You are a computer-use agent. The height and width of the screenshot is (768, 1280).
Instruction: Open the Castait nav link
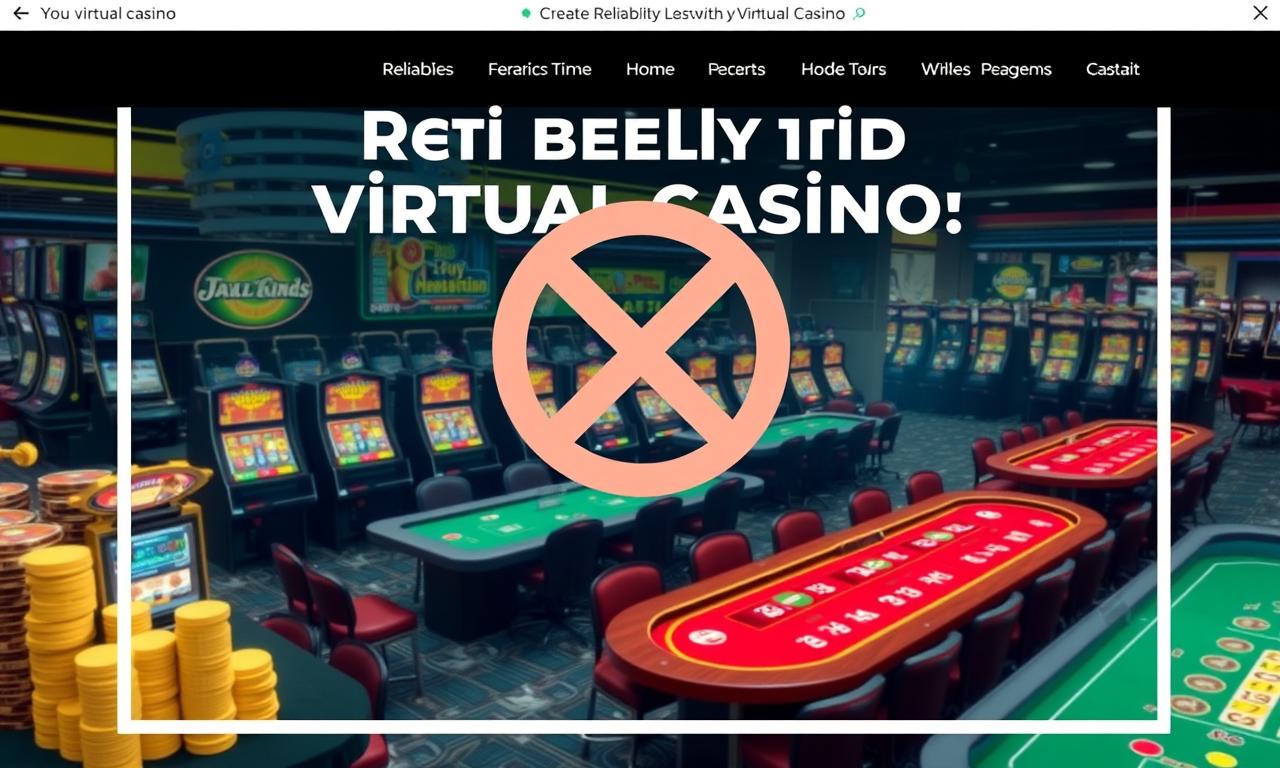(x=1113, y=69)
